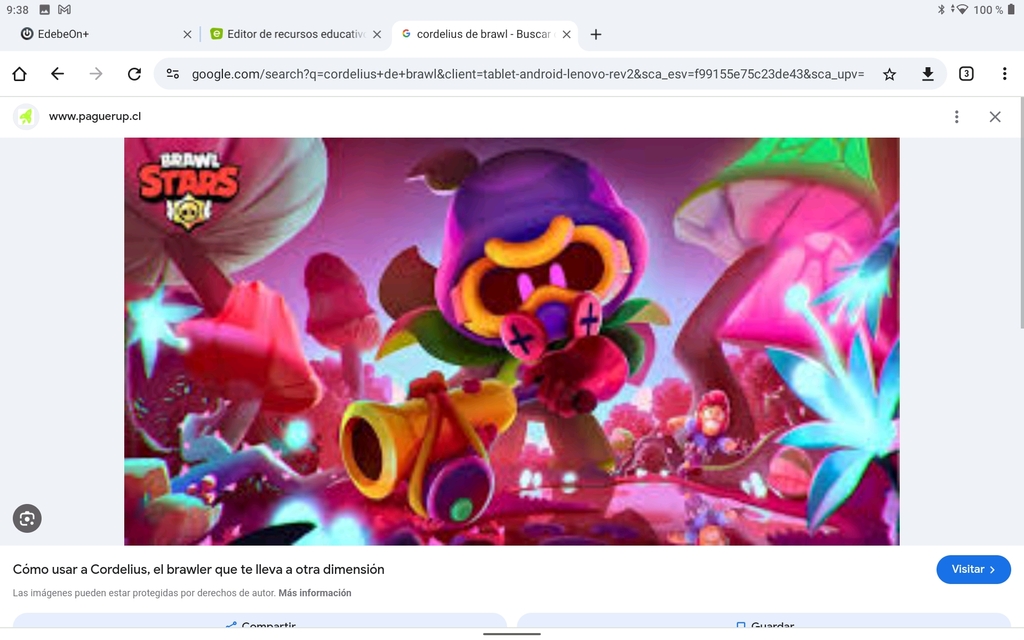This screenshot has width=1024, height=640.
Task: Tap the Bluetooth status icon
Action: click(x=941, y=10)
